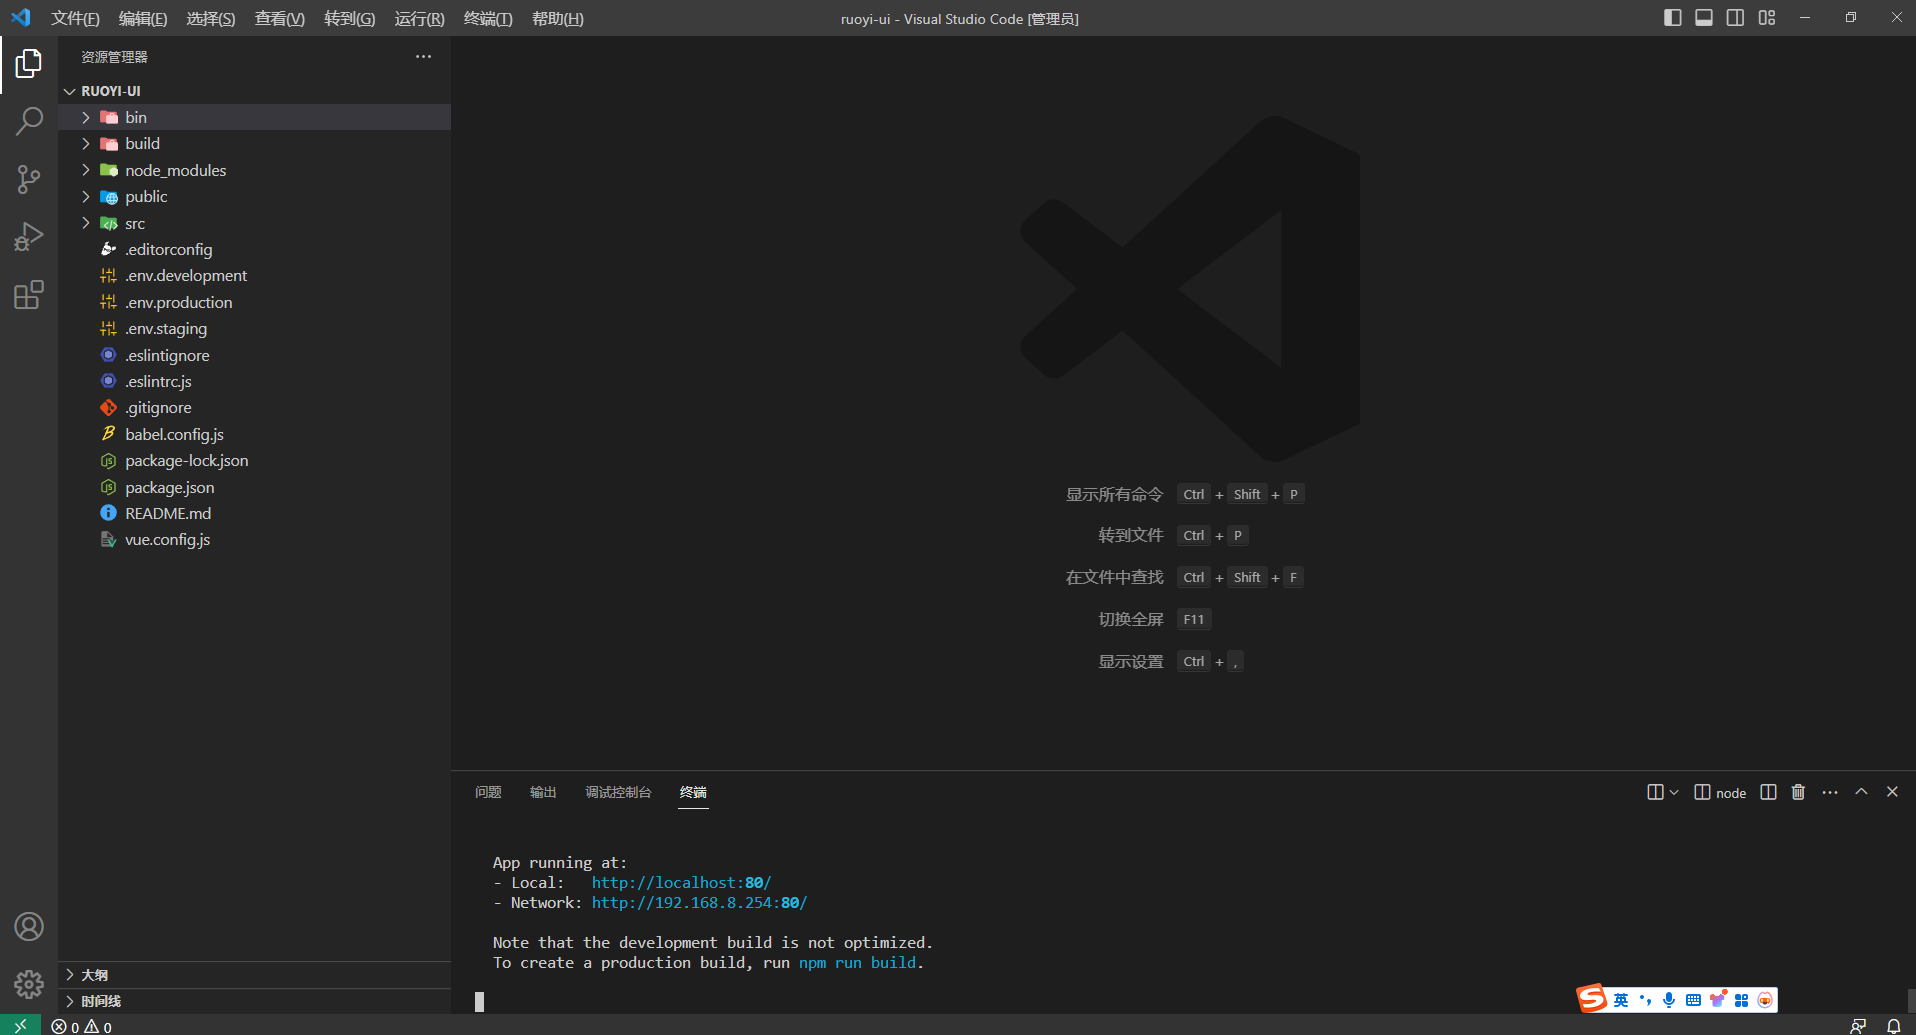Open the http://localhost:80/ link
The height and width of the screenshot is (1035, 1916).
(x=681, y=883)
